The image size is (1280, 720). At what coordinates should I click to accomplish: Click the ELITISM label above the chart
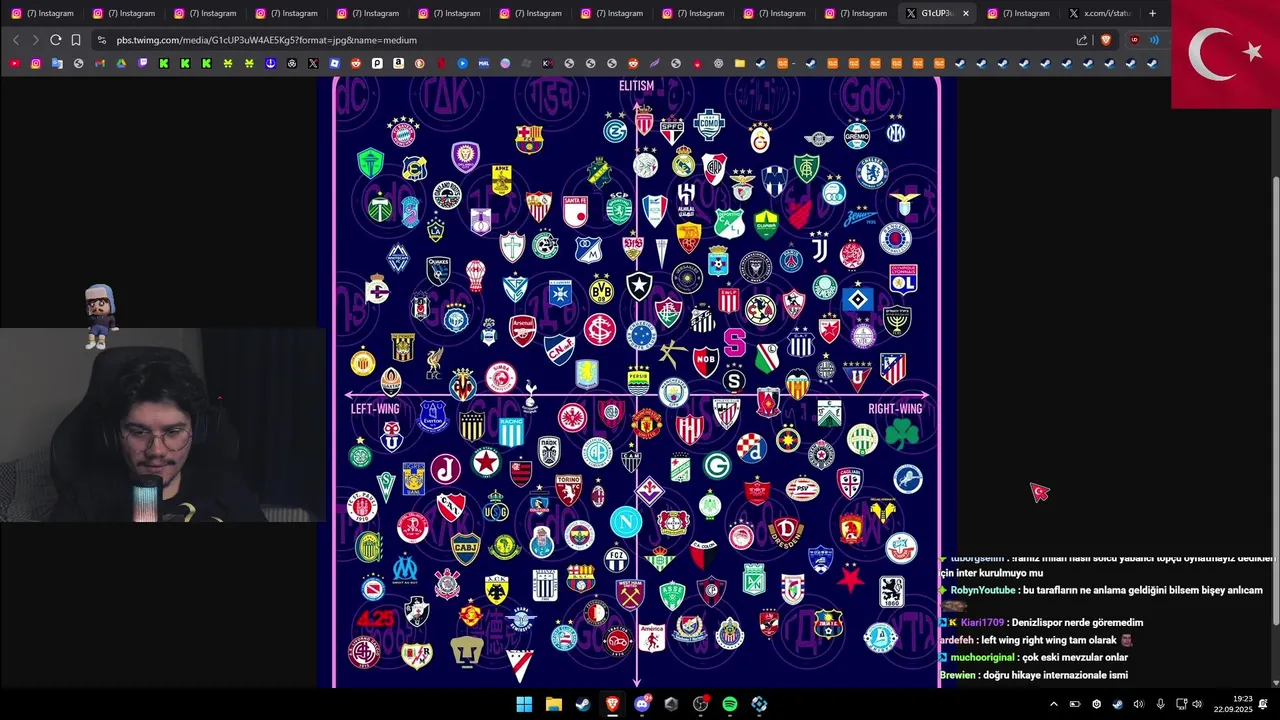(x=636, y=86)
